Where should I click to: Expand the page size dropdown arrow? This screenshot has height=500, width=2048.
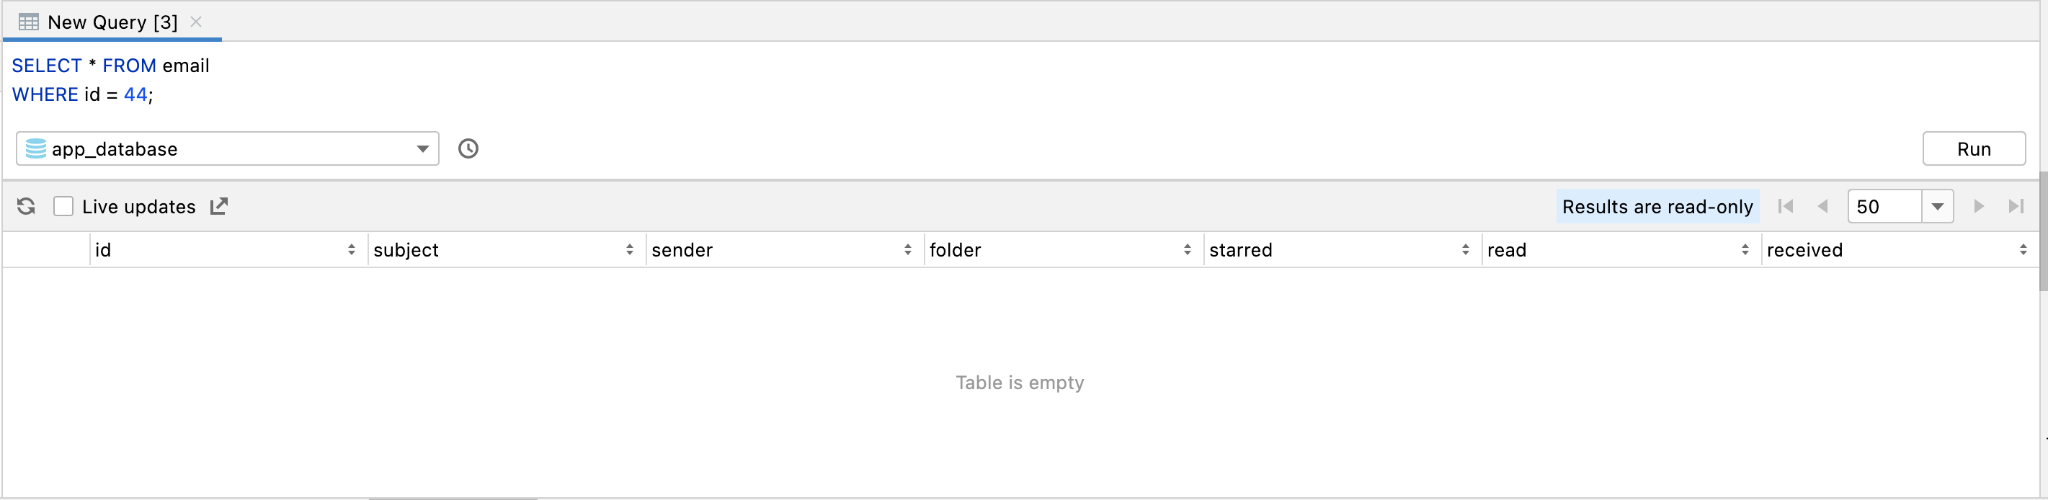tap(1937, 206)
